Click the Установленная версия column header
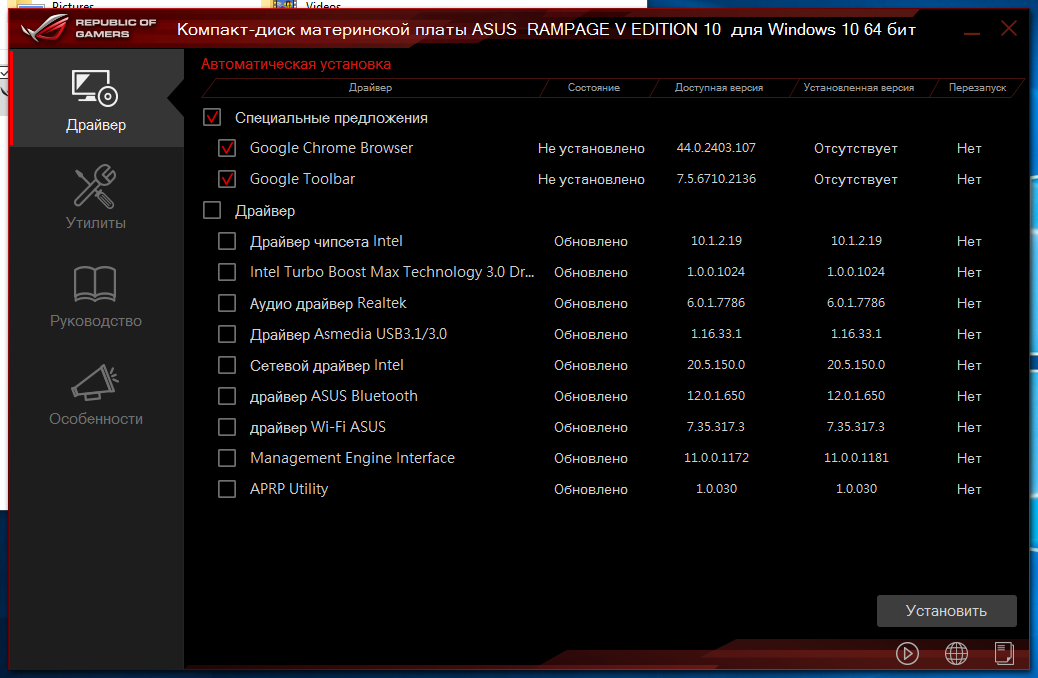The width and height of the screenshot is (1038, 678). 859,87
